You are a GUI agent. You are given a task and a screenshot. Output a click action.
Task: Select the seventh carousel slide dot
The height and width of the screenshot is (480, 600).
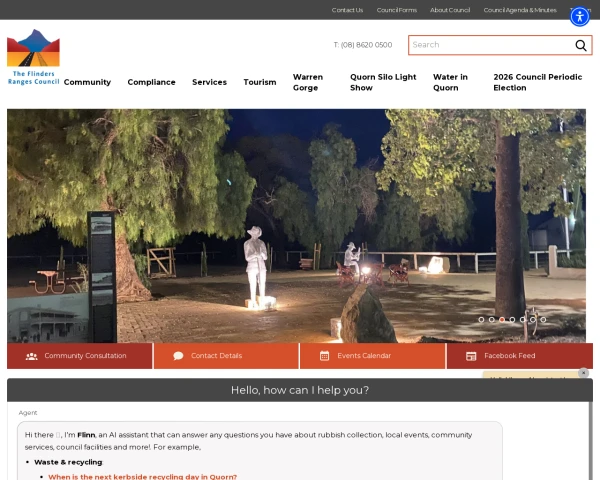click(x=543, y=320)
